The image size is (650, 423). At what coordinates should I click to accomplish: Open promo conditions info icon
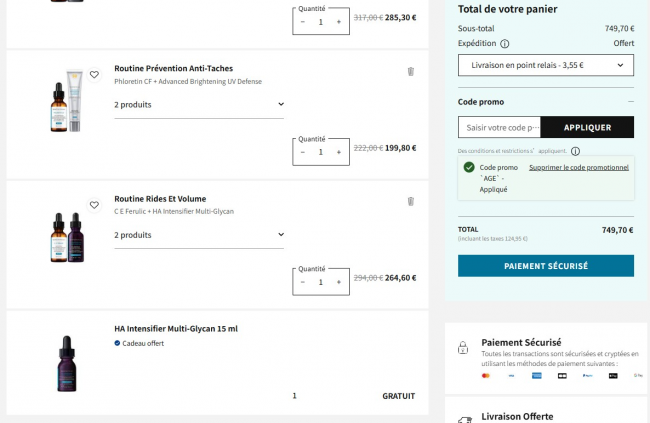point(575,151)
